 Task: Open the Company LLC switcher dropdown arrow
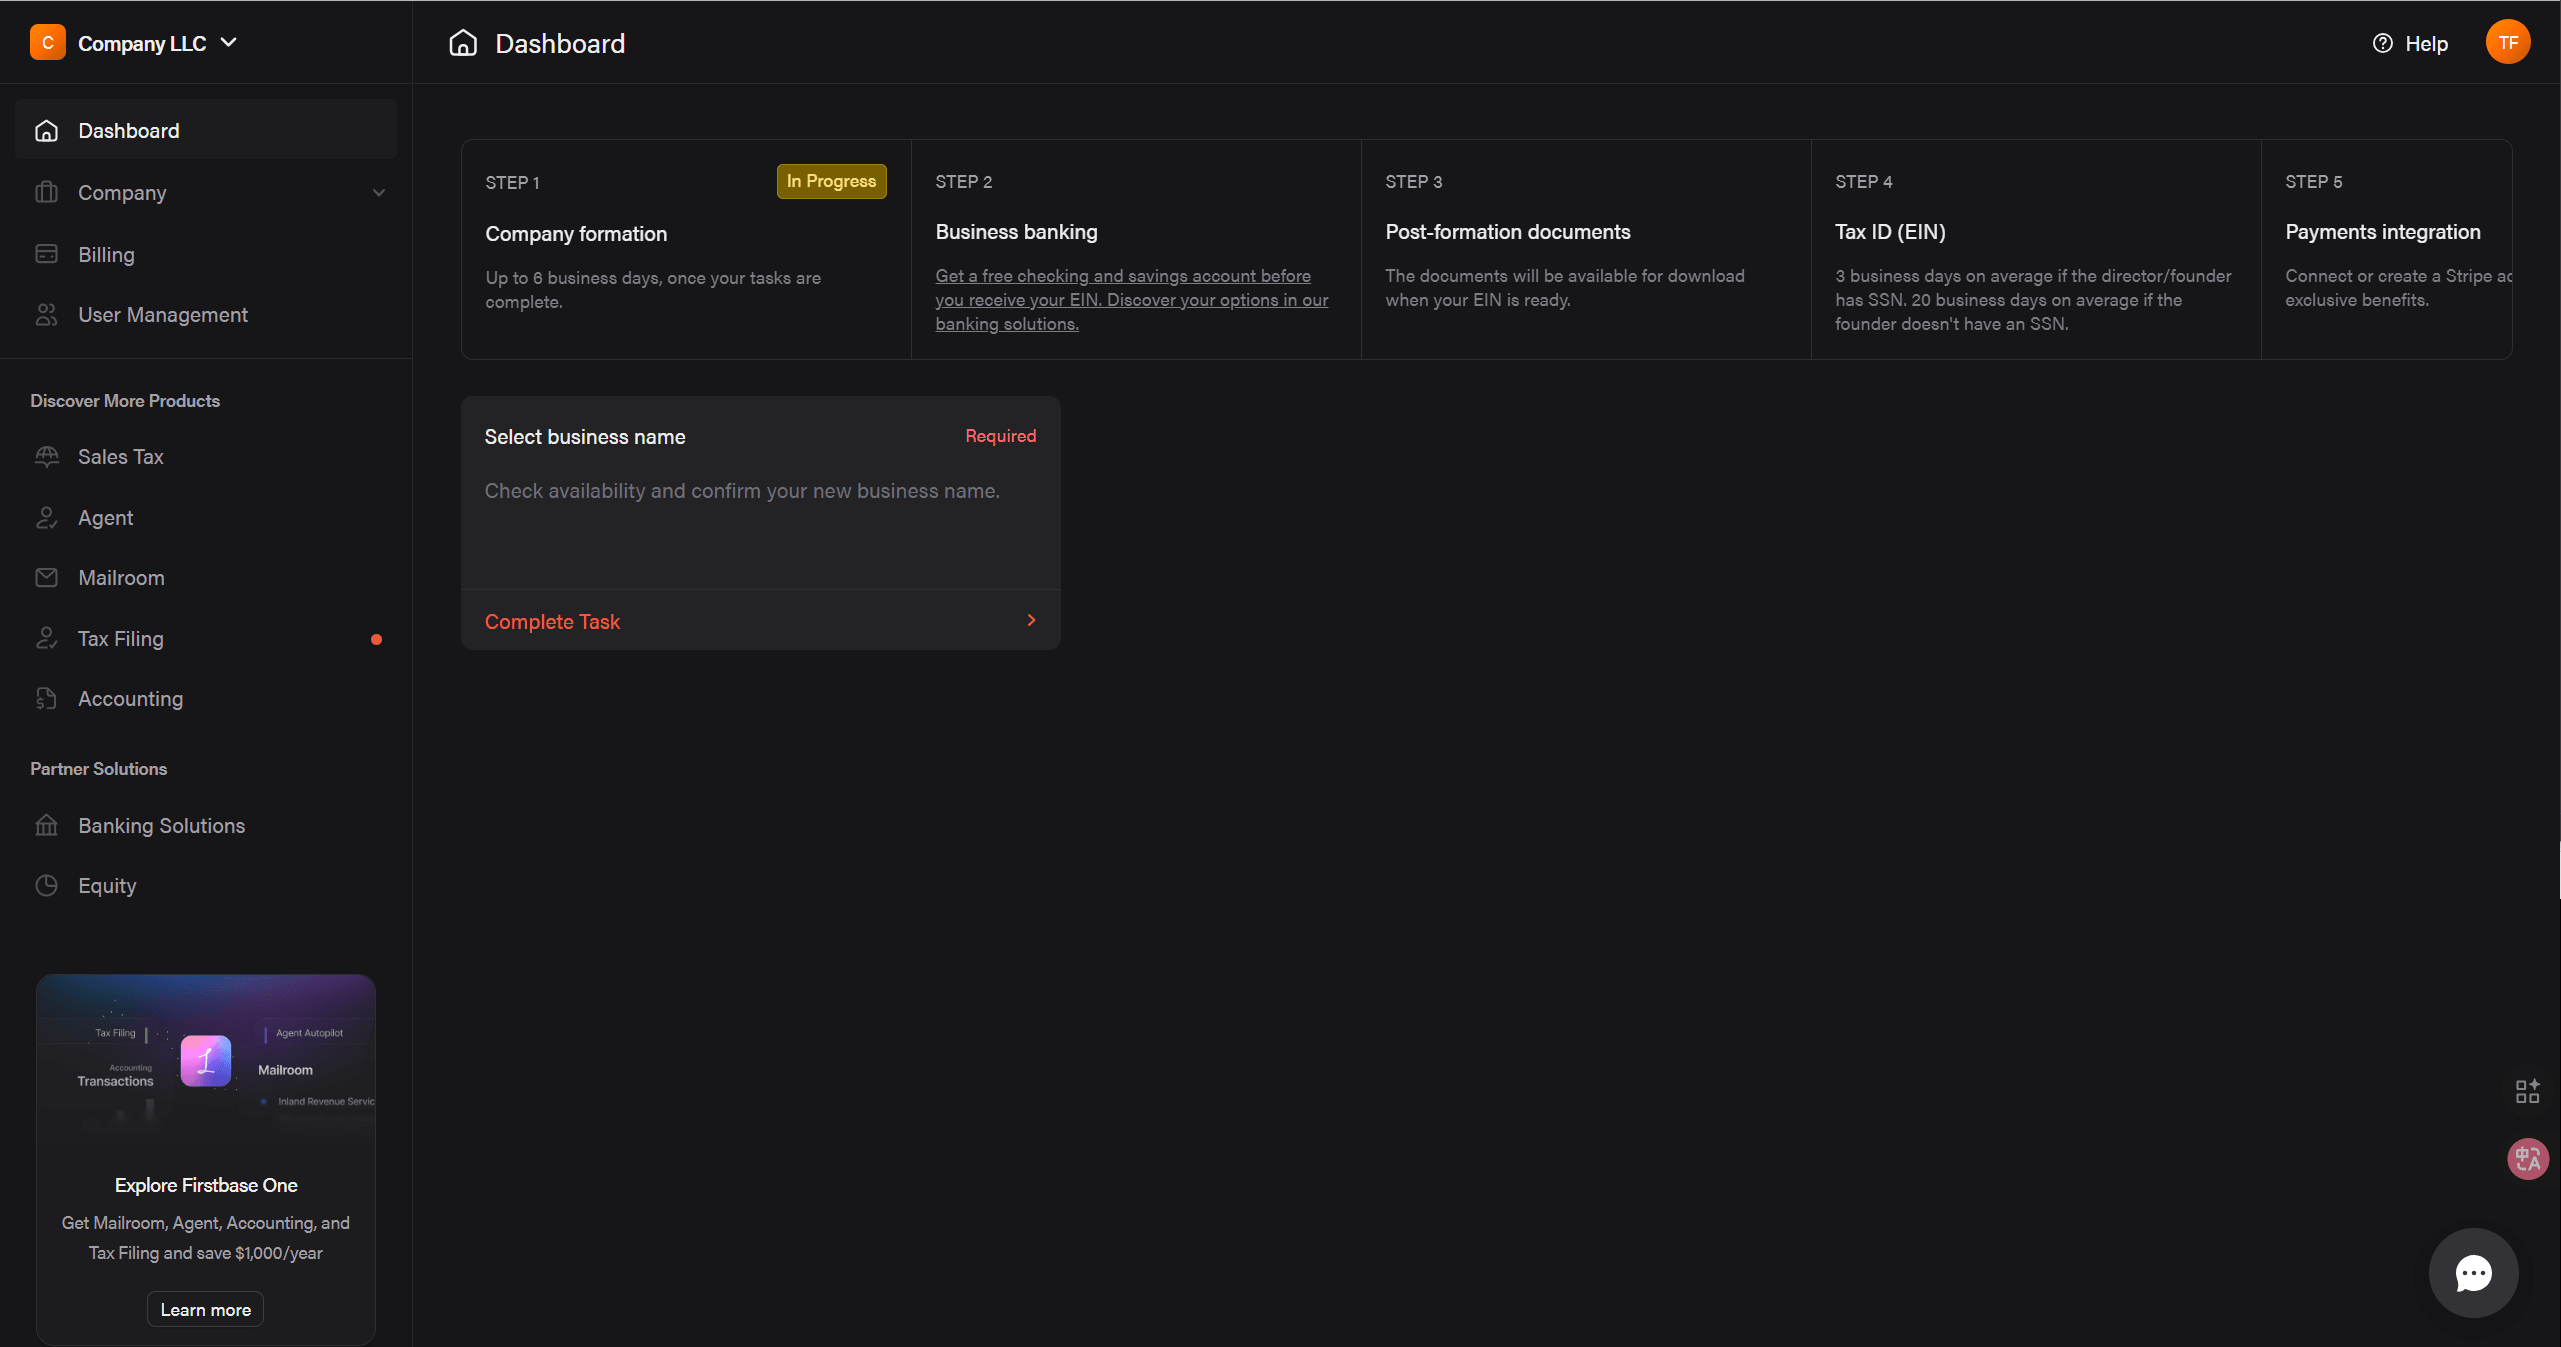coord(229,42)
